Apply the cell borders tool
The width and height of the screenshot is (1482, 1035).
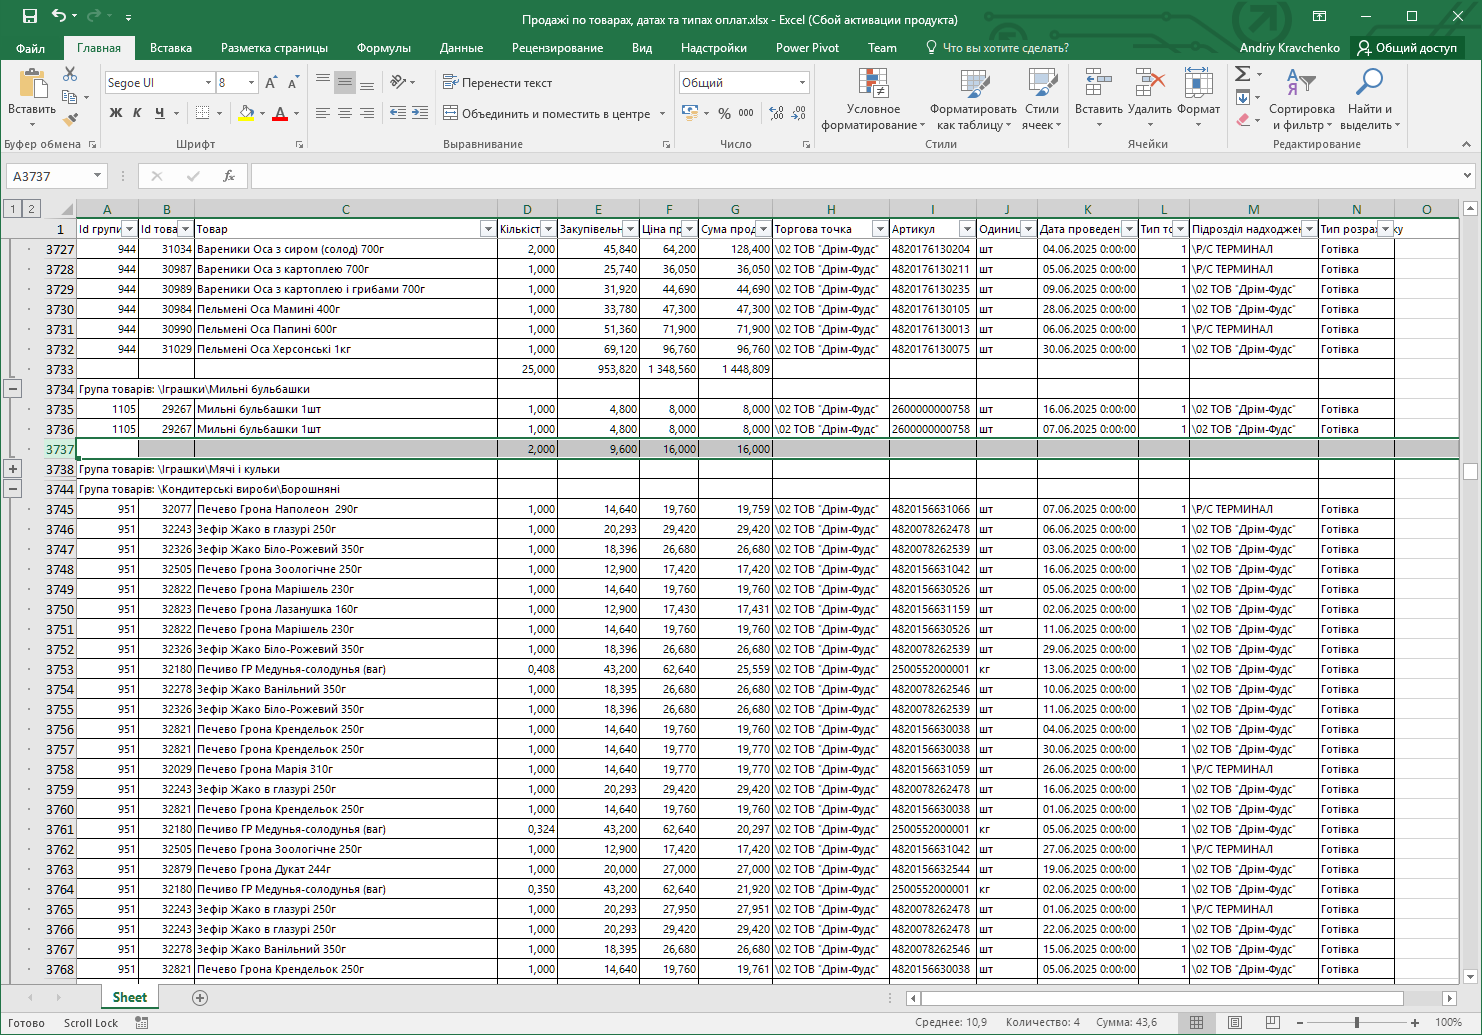click(203, 113)
